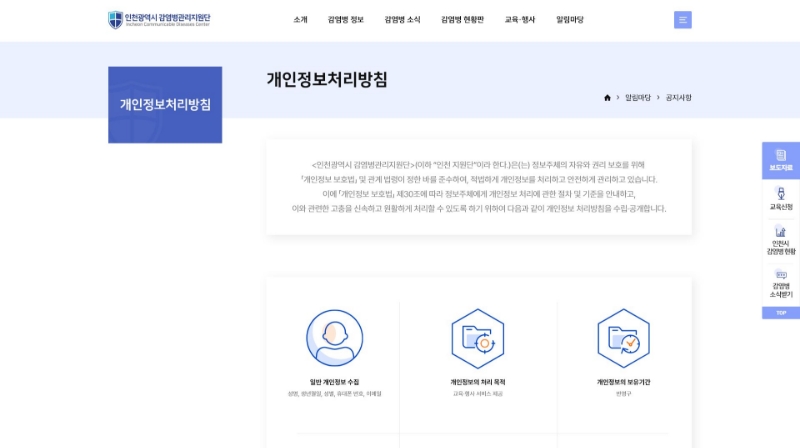Screen dimensions: 800x448
Task: Click the 교육·행사 서비스 제공 caption
Action: tap(478, 393)
